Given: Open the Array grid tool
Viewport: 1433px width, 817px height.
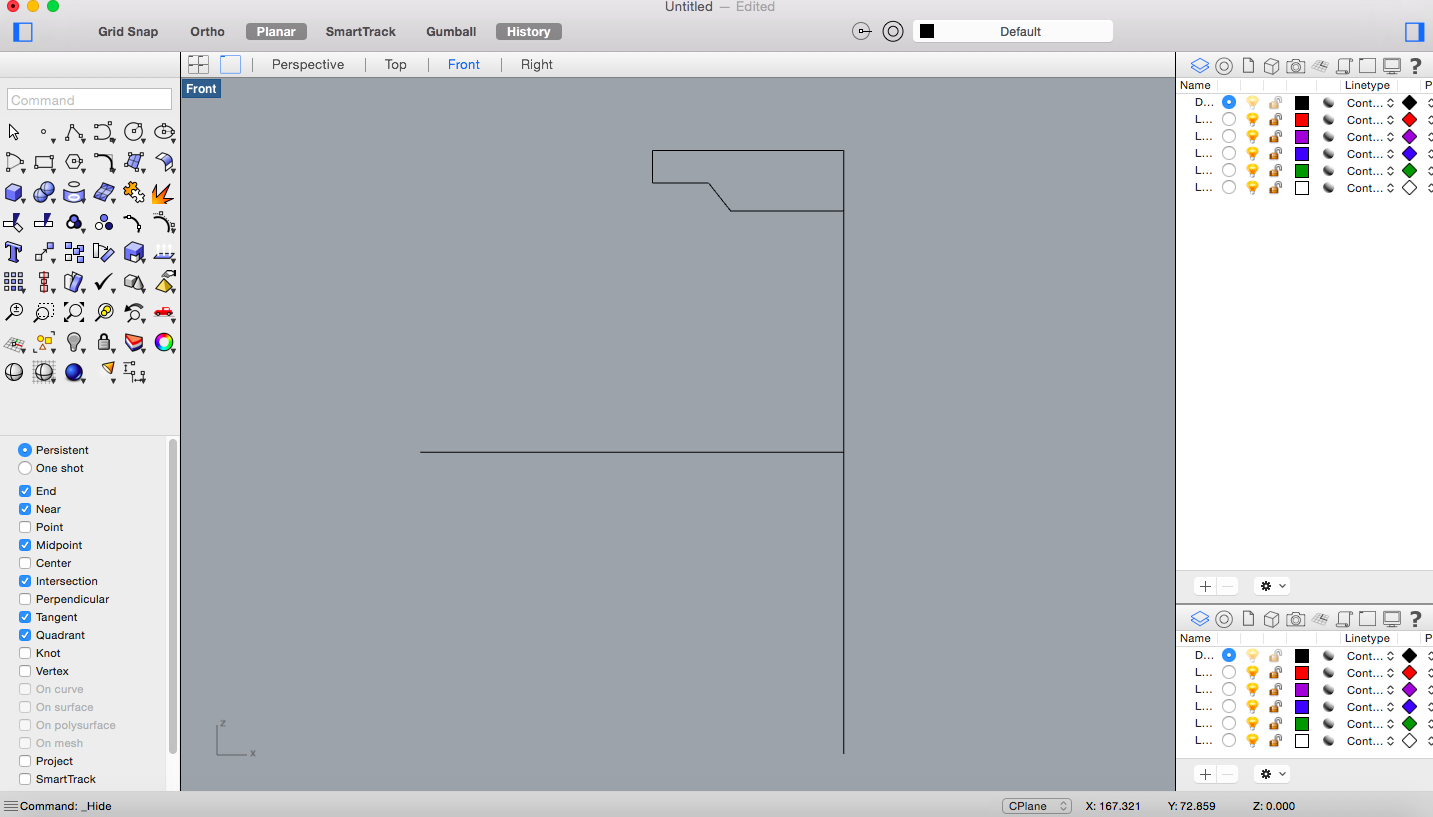Looking at the screenshot, I should pos(14,282).
